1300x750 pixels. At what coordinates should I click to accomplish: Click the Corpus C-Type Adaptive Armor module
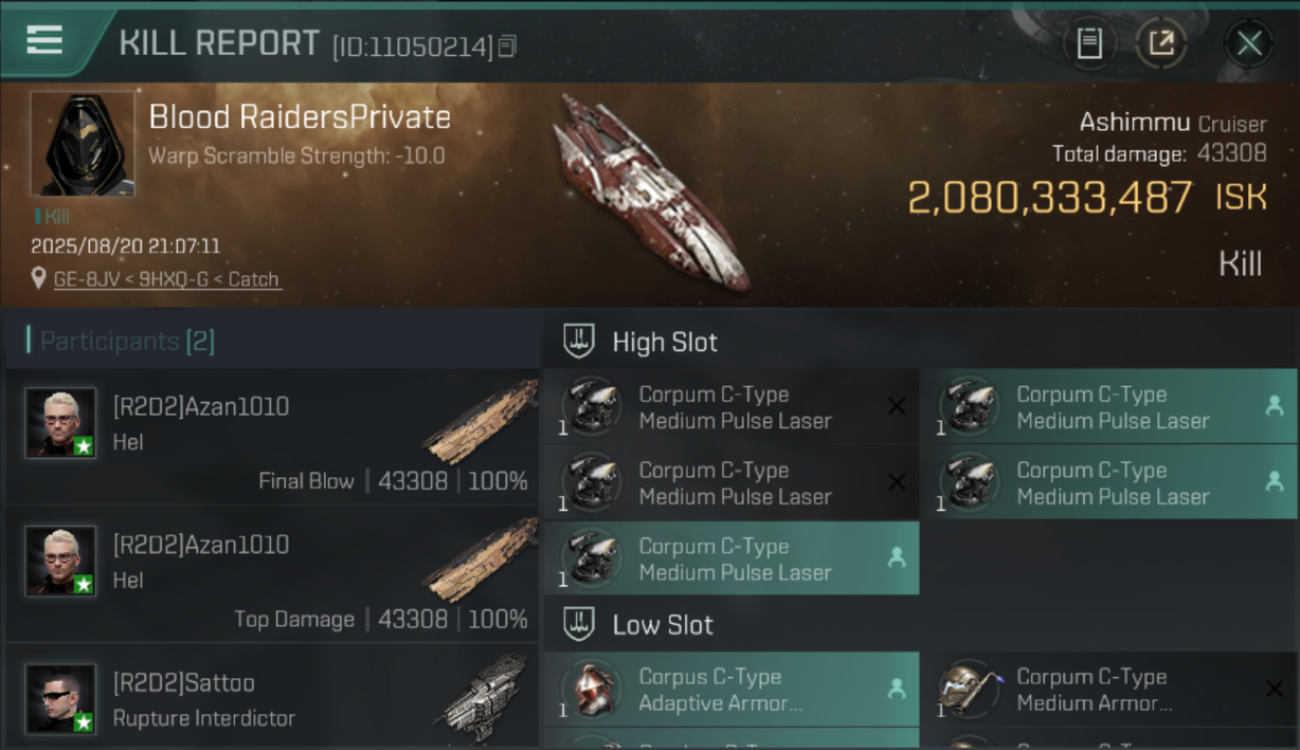(x=731, y=689)
